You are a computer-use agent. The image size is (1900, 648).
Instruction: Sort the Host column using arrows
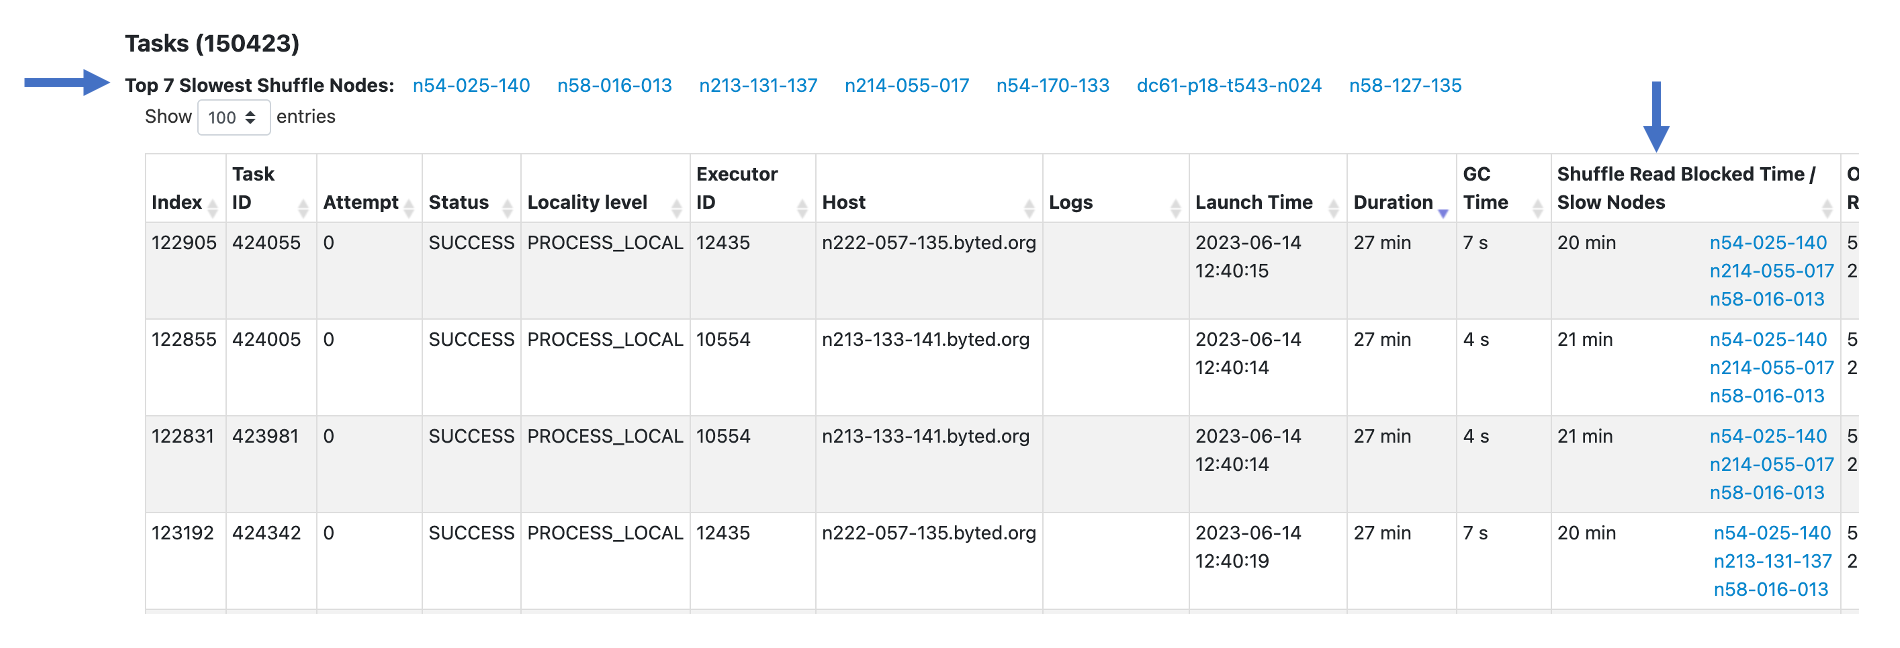1029,208
